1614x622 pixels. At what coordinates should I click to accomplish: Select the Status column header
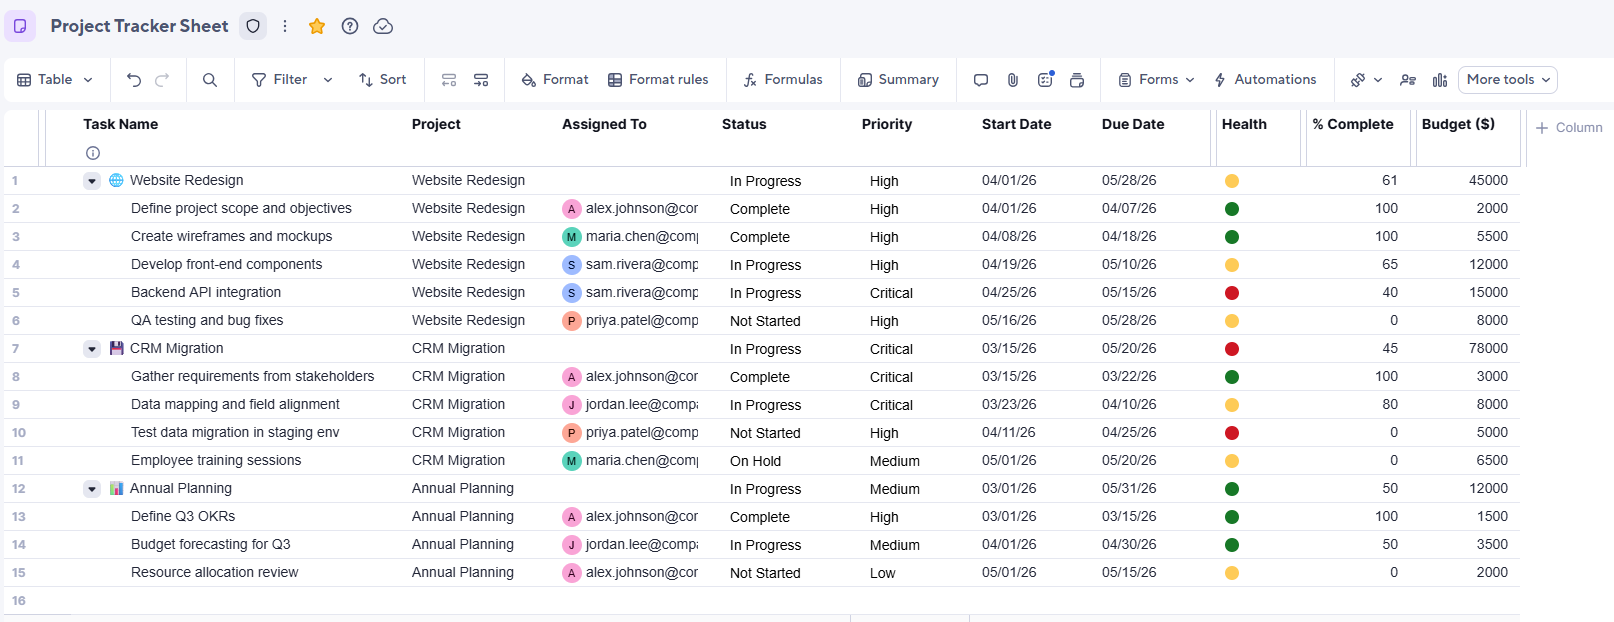click(744, 124)
